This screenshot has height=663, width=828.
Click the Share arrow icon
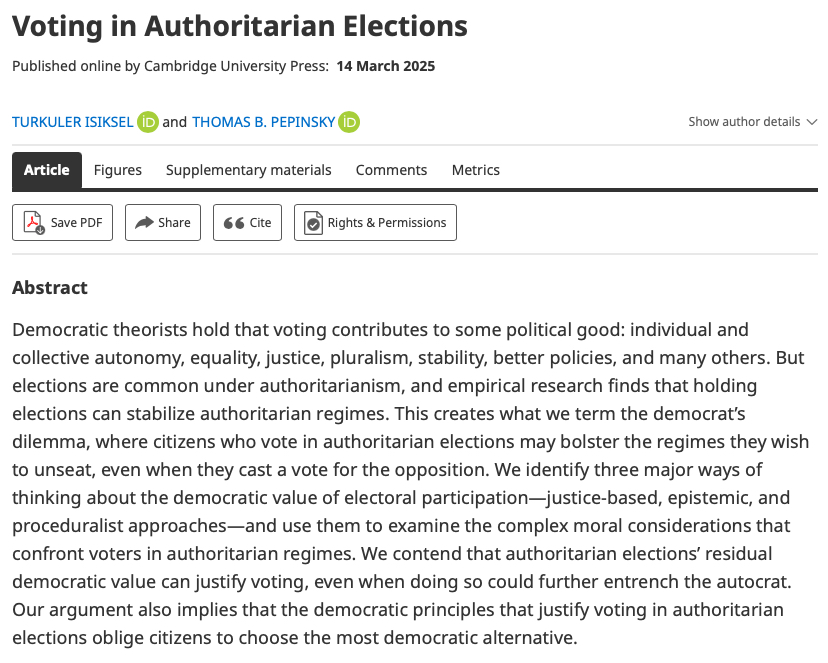point(144,223)
